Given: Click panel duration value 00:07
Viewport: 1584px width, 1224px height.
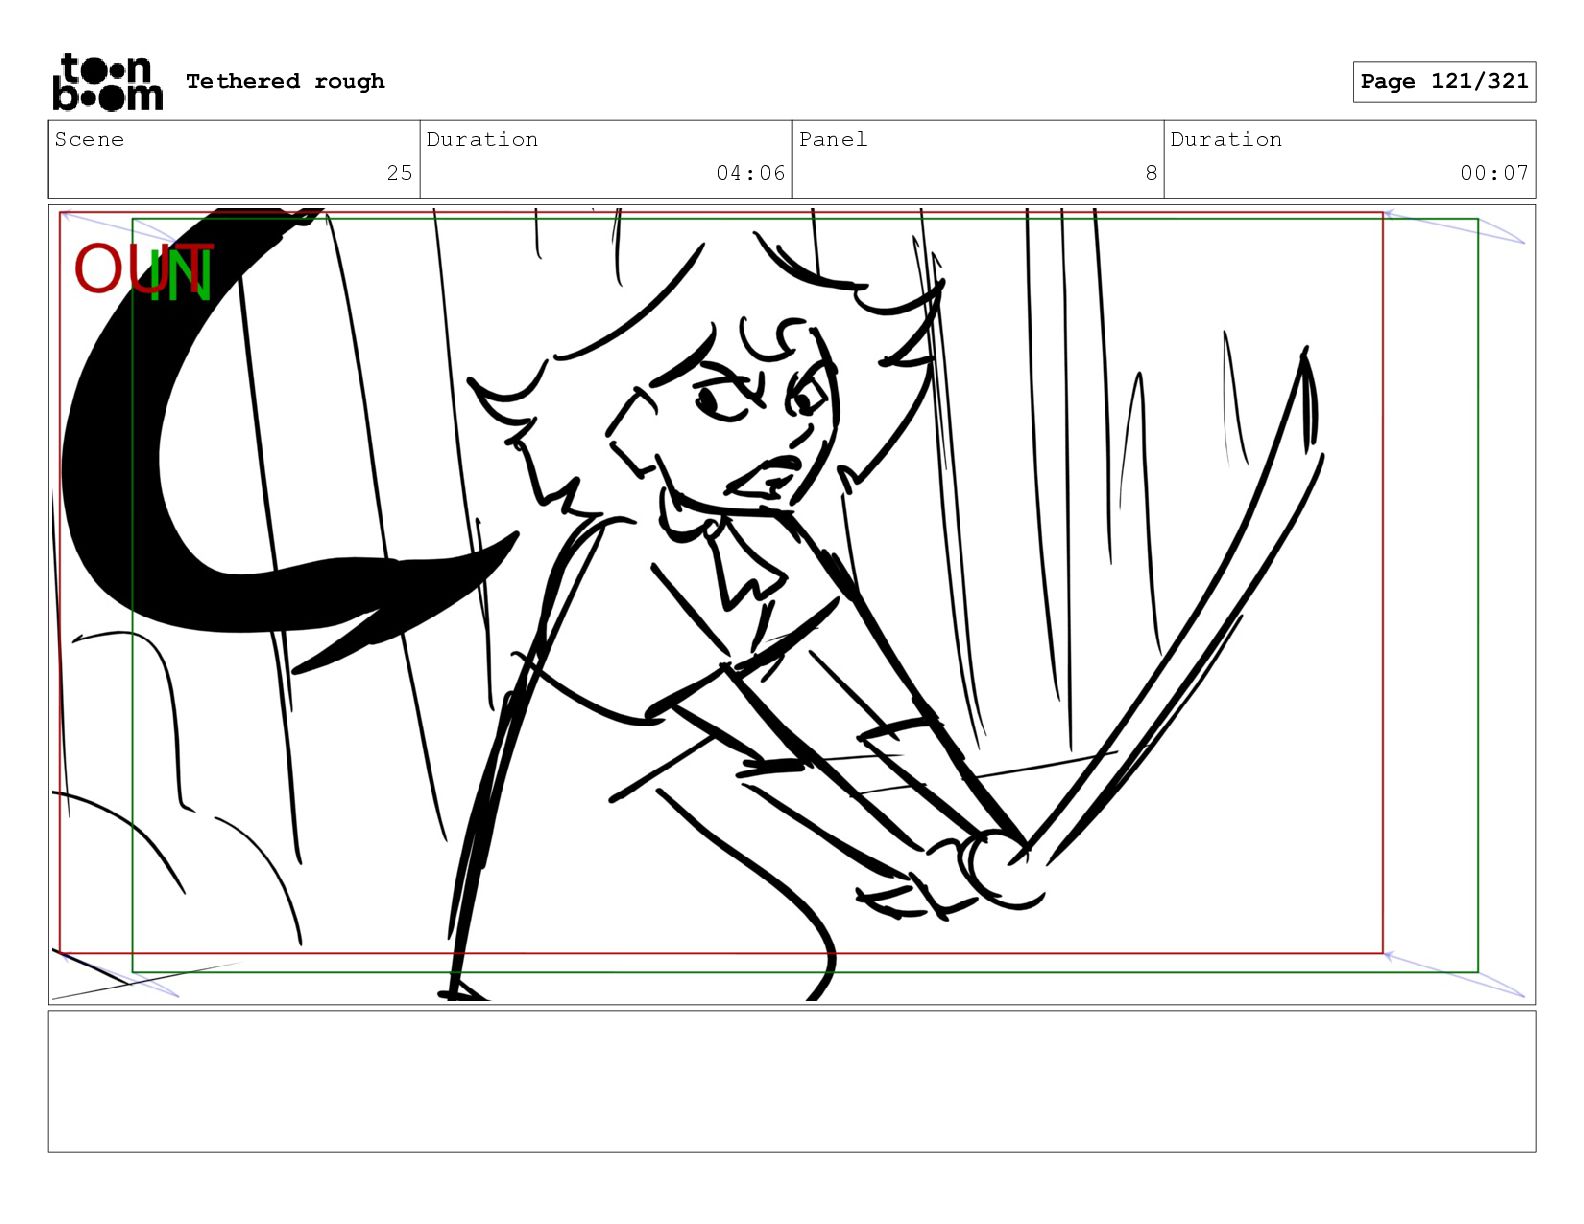Looking at the screenshot, I should coord(1494,173).
